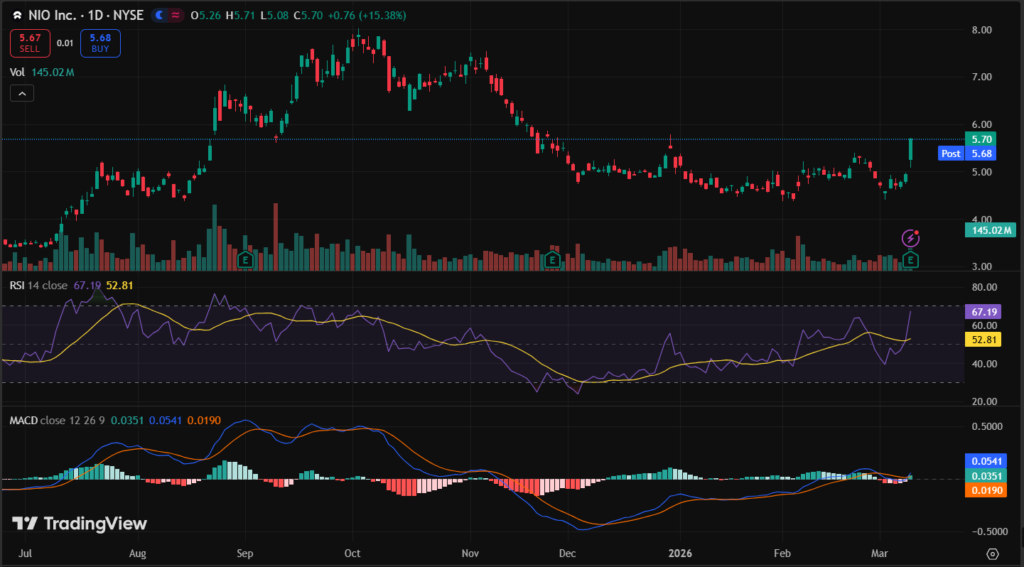Click the latest earnings E marker near March

[x=910, y=259]
